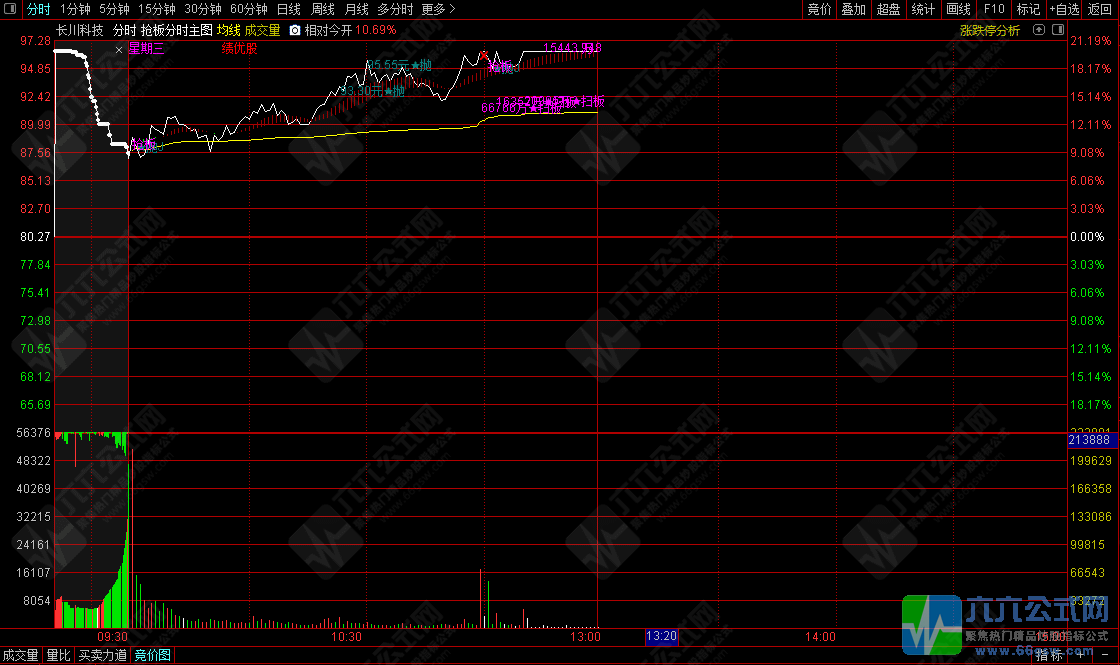Open the 标记 marker tool
The width and height of the screenshot is (1120, 665).
click(x=1028, y=9)
